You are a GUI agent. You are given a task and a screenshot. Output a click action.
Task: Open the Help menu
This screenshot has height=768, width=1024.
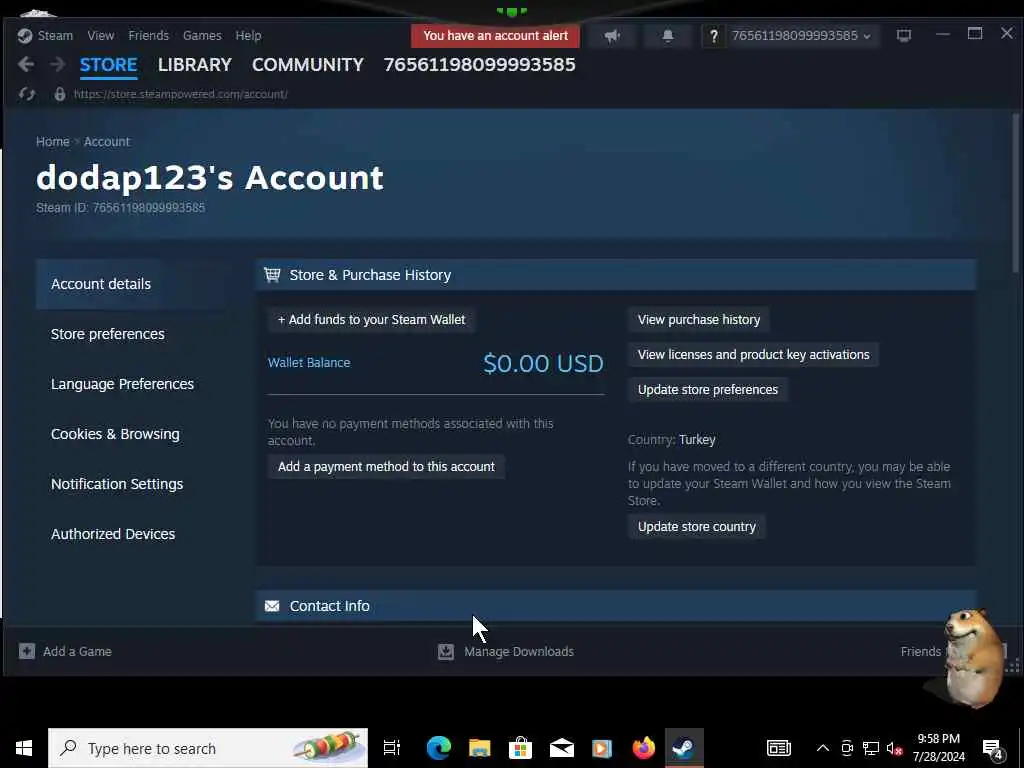click(x=248, y=35)
